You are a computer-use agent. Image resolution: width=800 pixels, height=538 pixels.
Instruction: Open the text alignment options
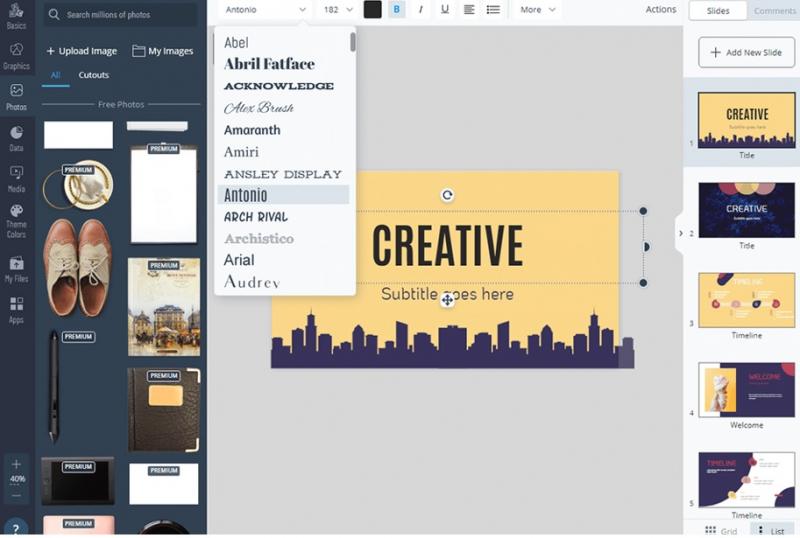[x=469, y=9]
